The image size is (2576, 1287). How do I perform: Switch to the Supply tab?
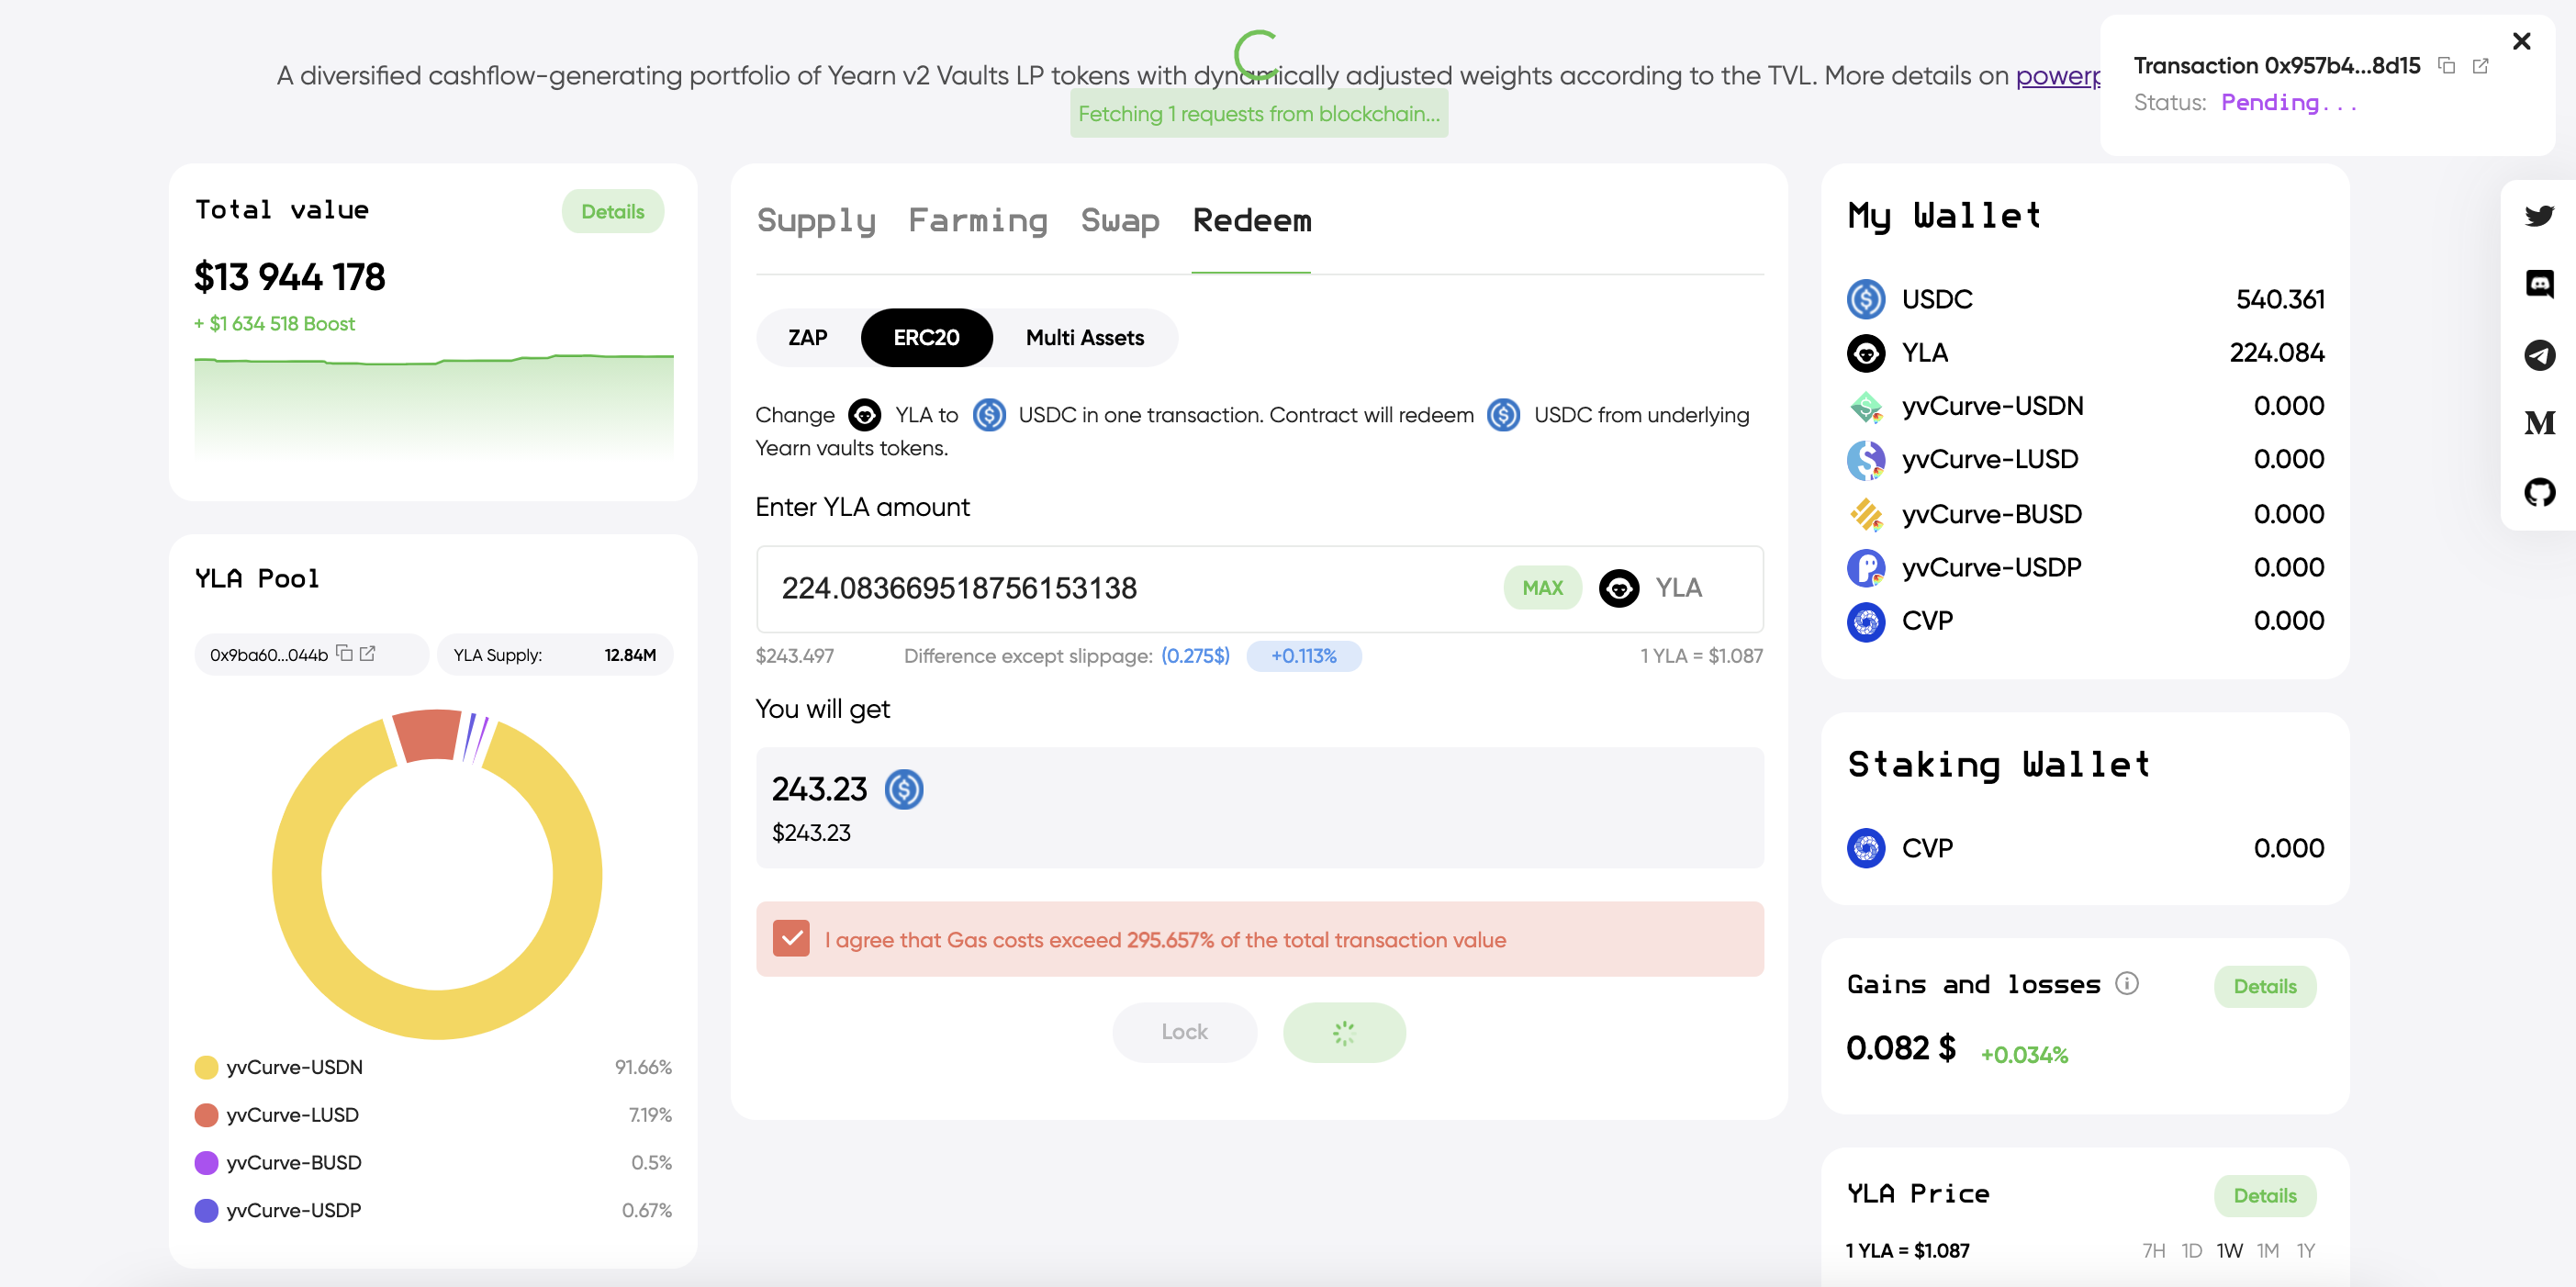[816, 220]
